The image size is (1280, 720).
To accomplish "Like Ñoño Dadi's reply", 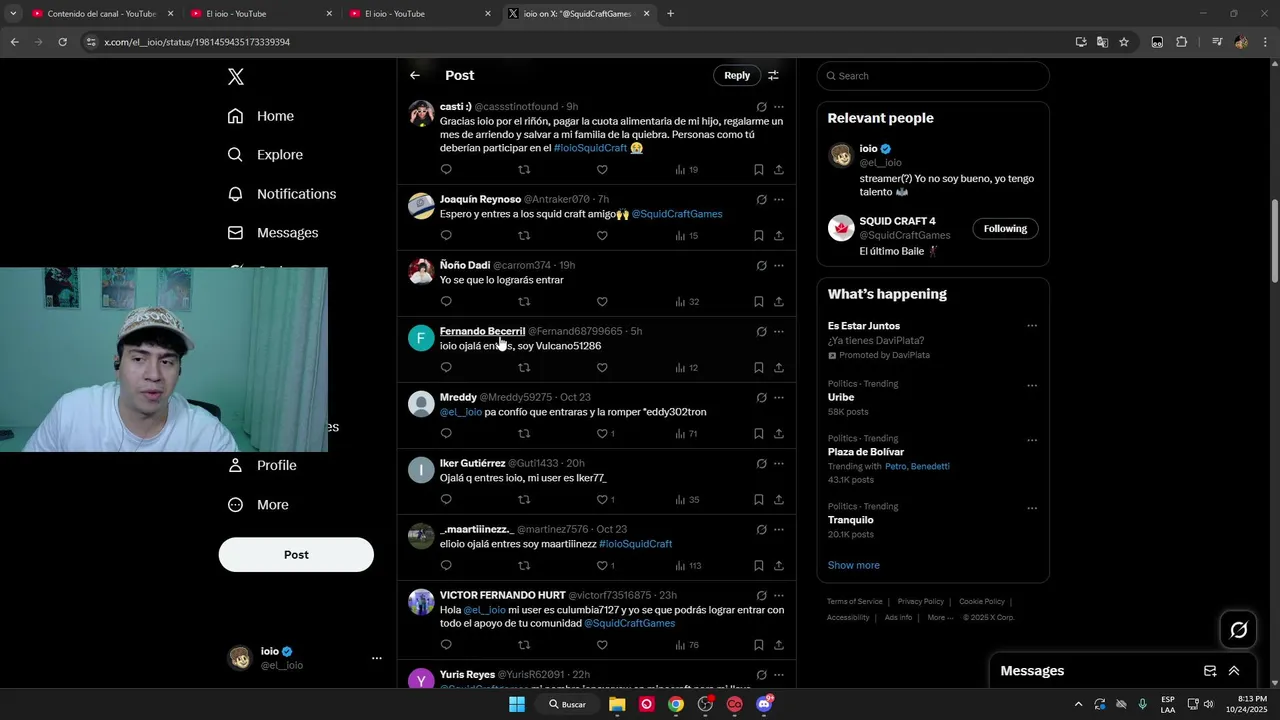I will tap(602, 302).
